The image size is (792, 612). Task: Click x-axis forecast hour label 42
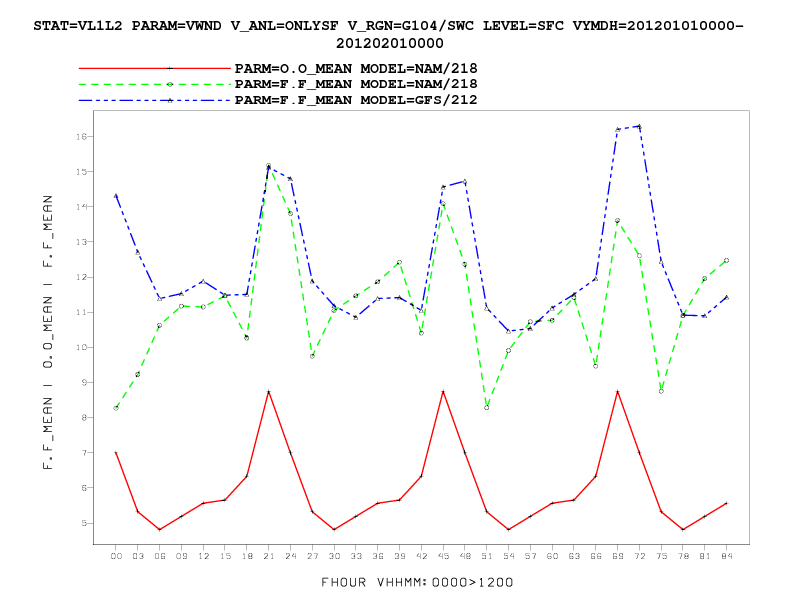click(421, 556)
